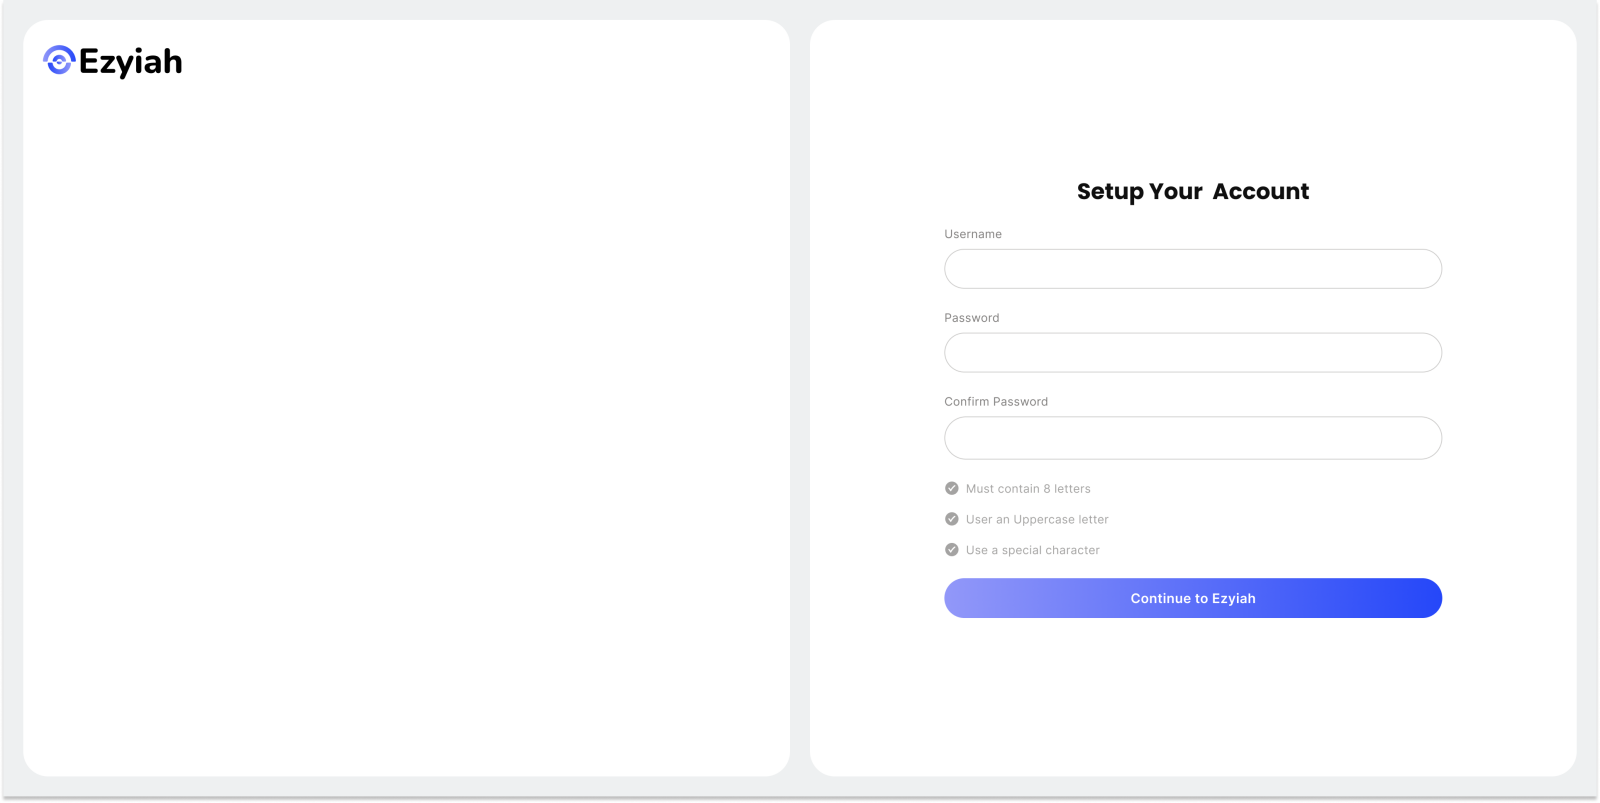
Task: Click checkmark icon beside special character rule
Action: (x=952, y=550)
